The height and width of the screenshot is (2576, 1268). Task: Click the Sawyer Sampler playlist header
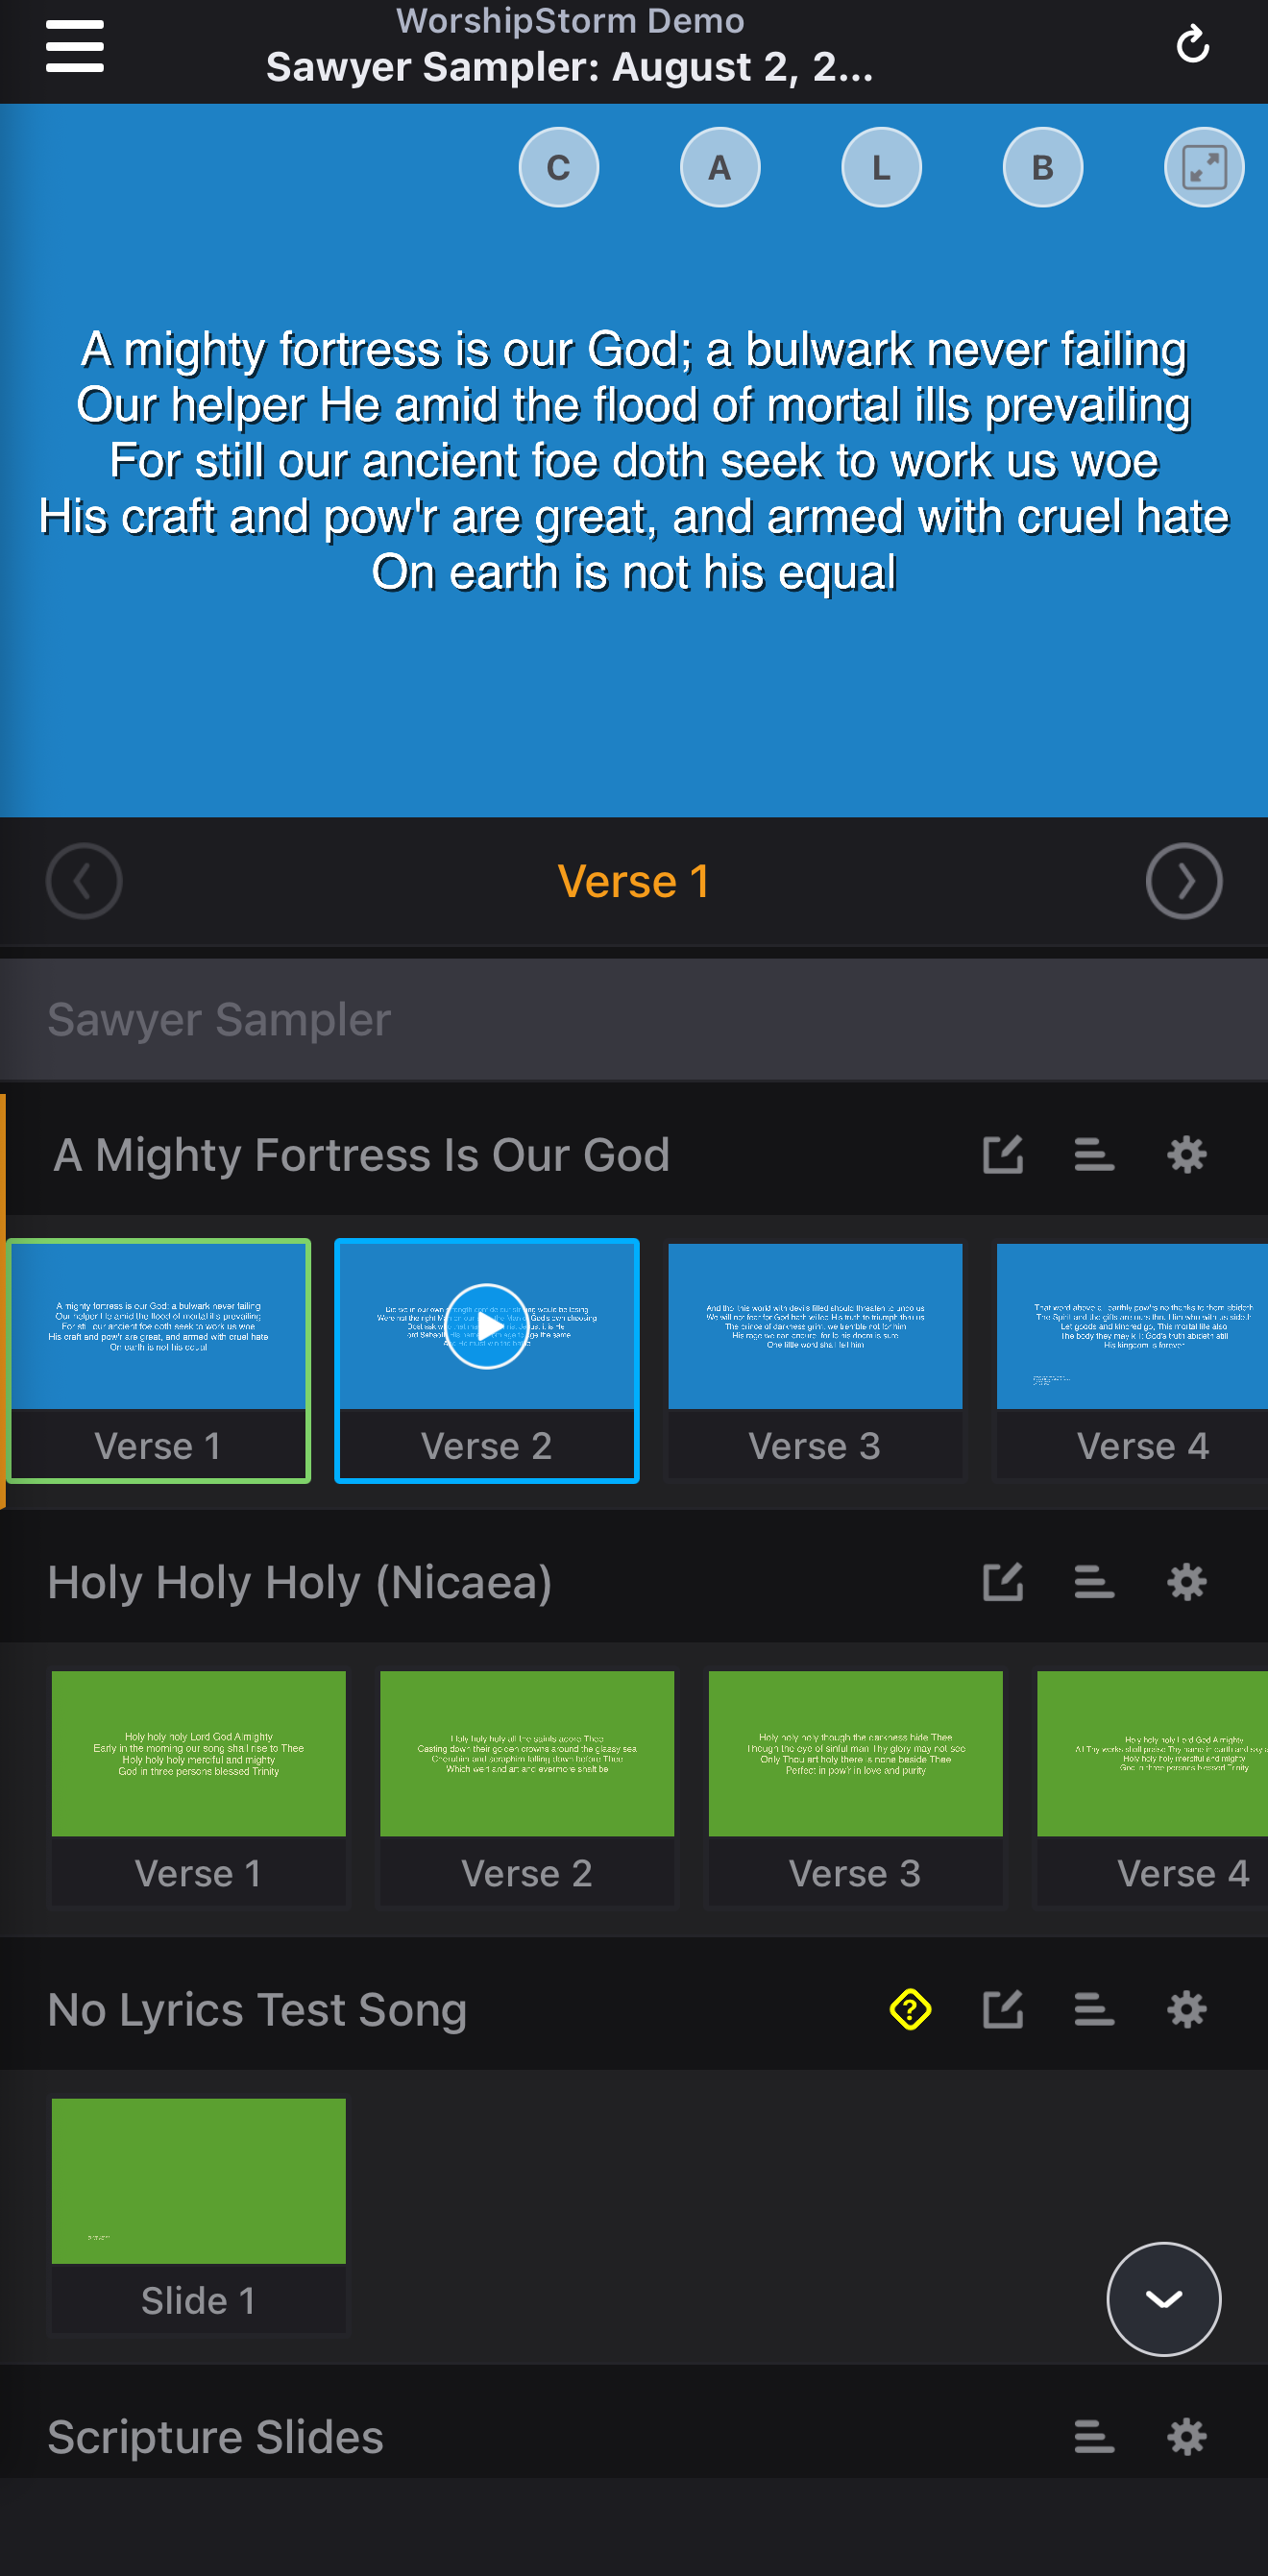634,1020
